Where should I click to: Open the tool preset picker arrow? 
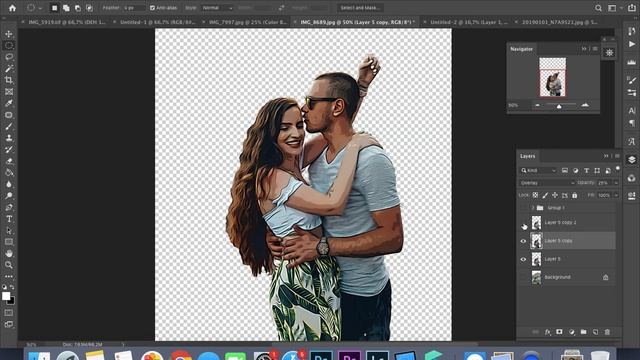[x=40, y=8]
